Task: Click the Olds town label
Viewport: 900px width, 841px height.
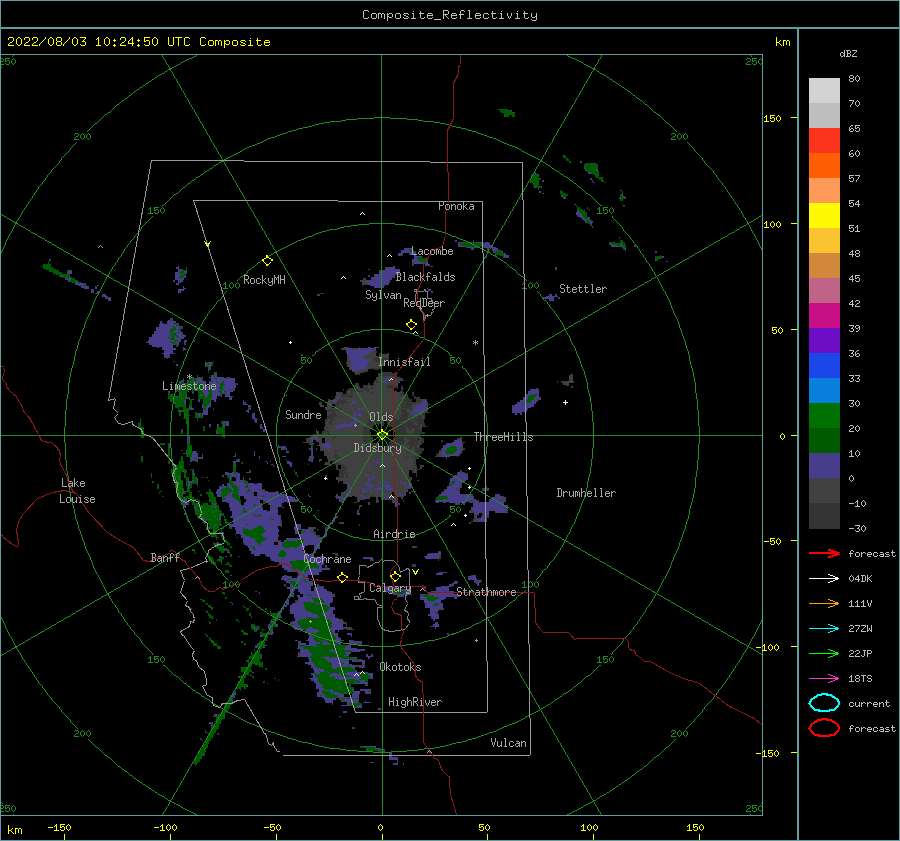Action: pyautogui.click(x=381, y=417)
